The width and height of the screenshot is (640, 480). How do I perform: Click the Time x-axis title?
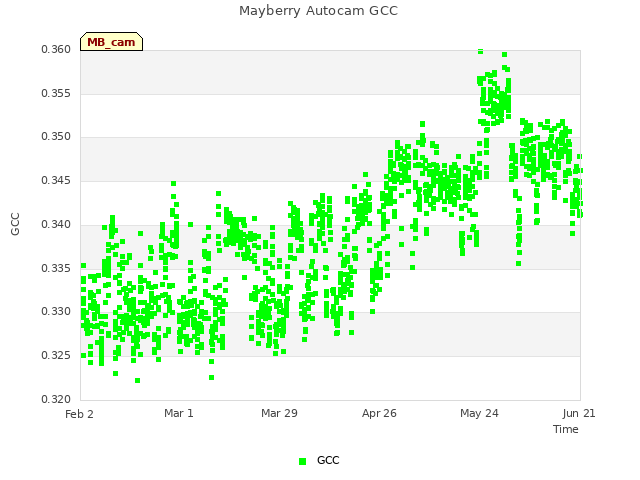[x=566, y=429]
